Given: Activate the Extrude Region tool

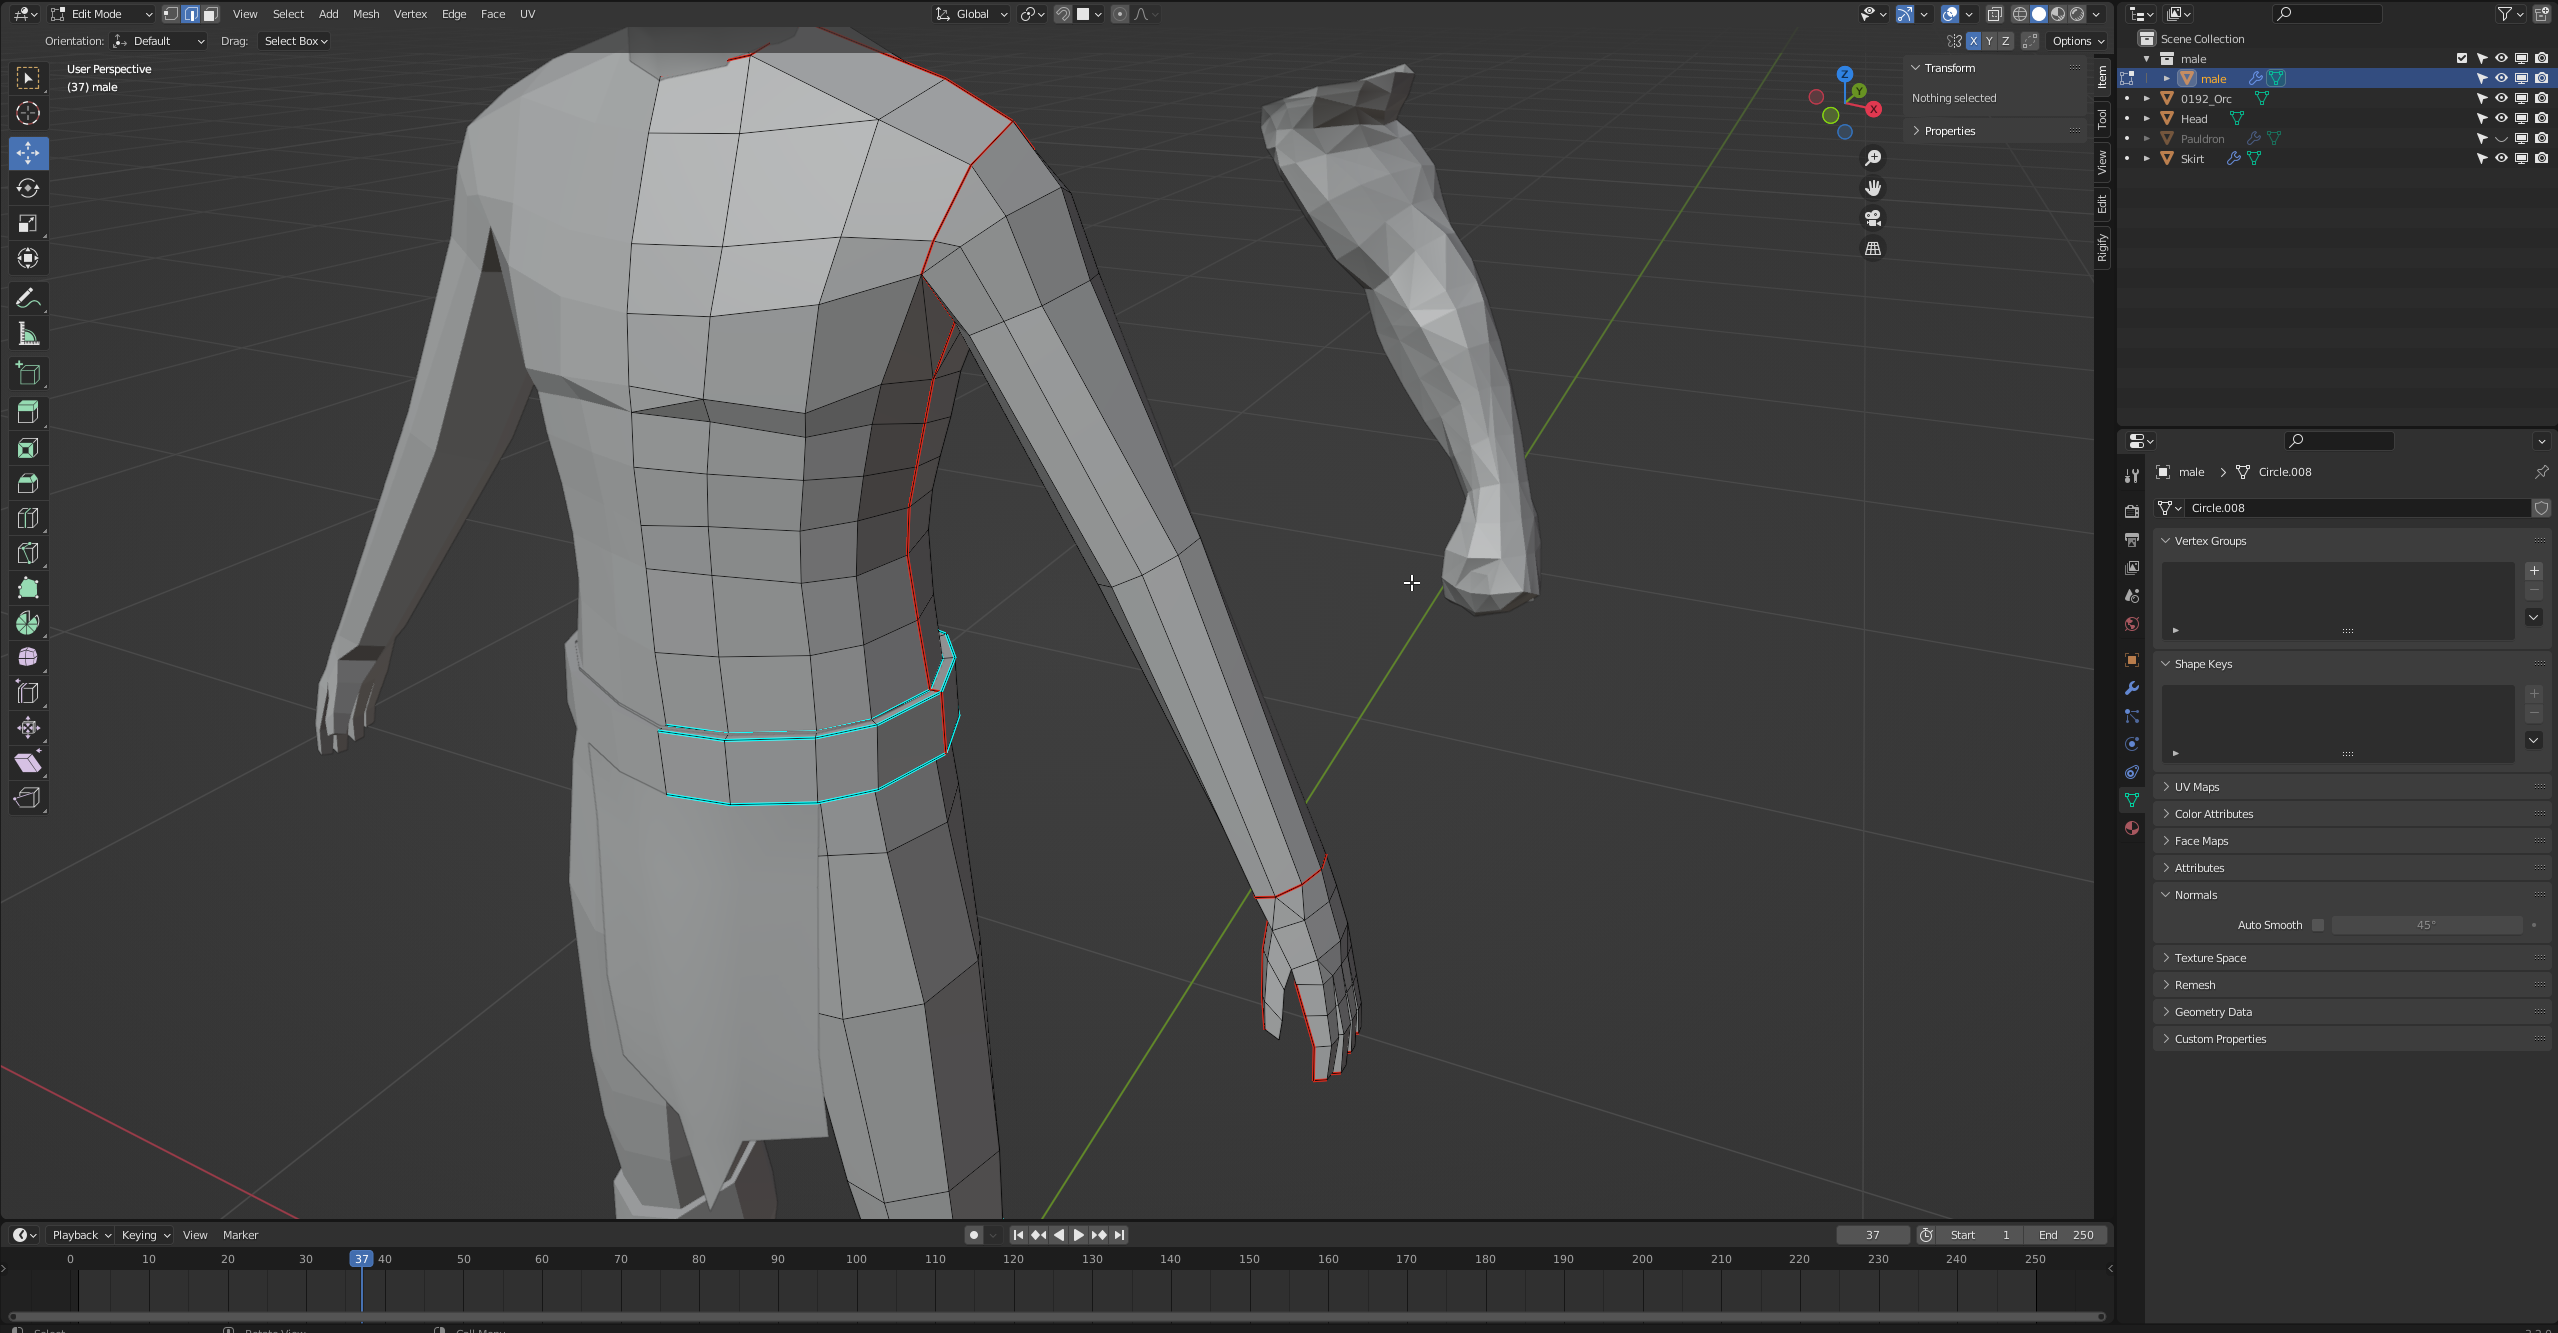Looking at the screenshot, I should (x=28, y=411).
